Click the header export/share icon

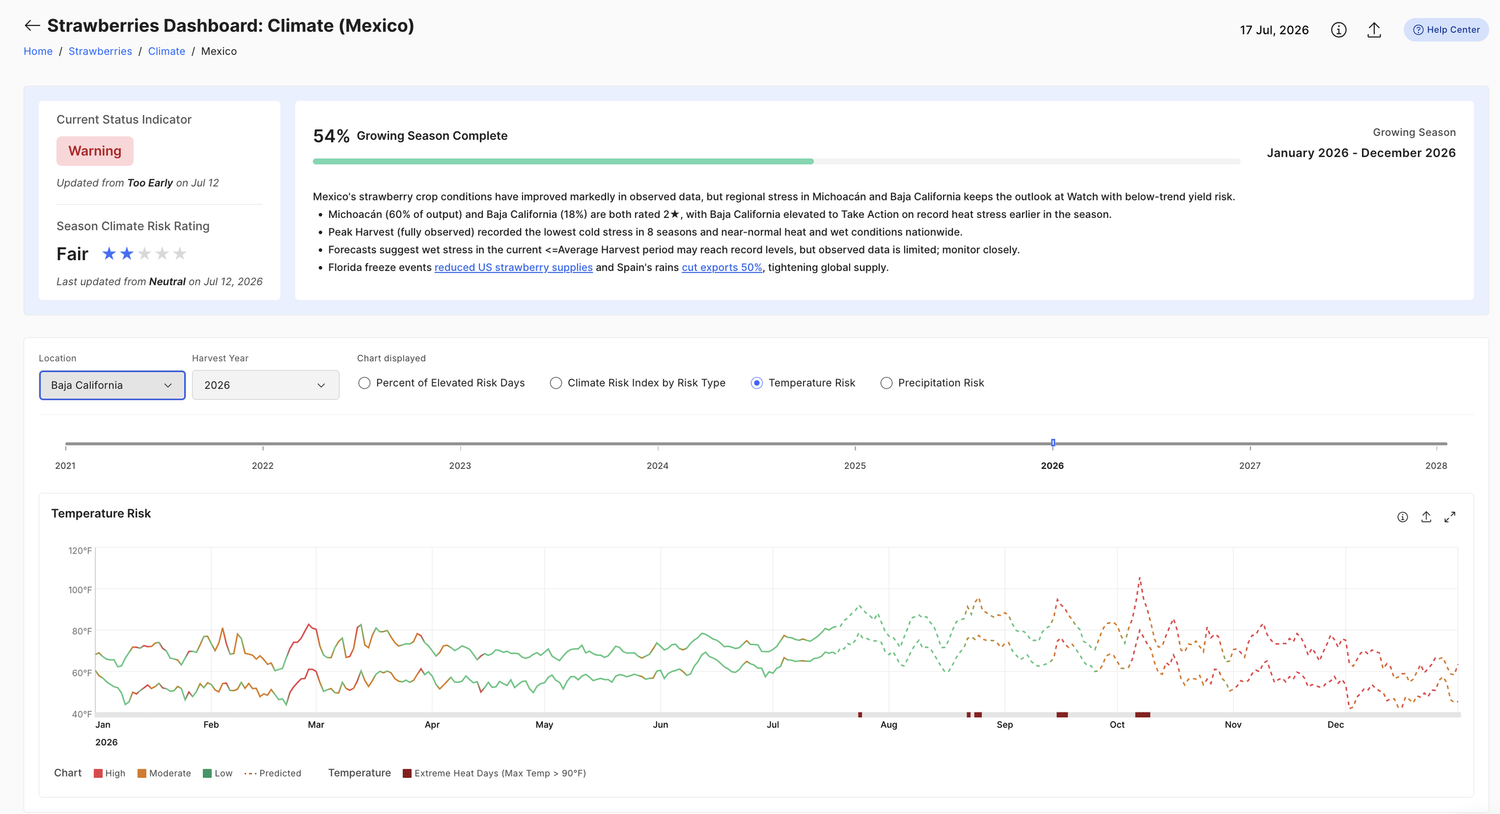pos(1374,30)
